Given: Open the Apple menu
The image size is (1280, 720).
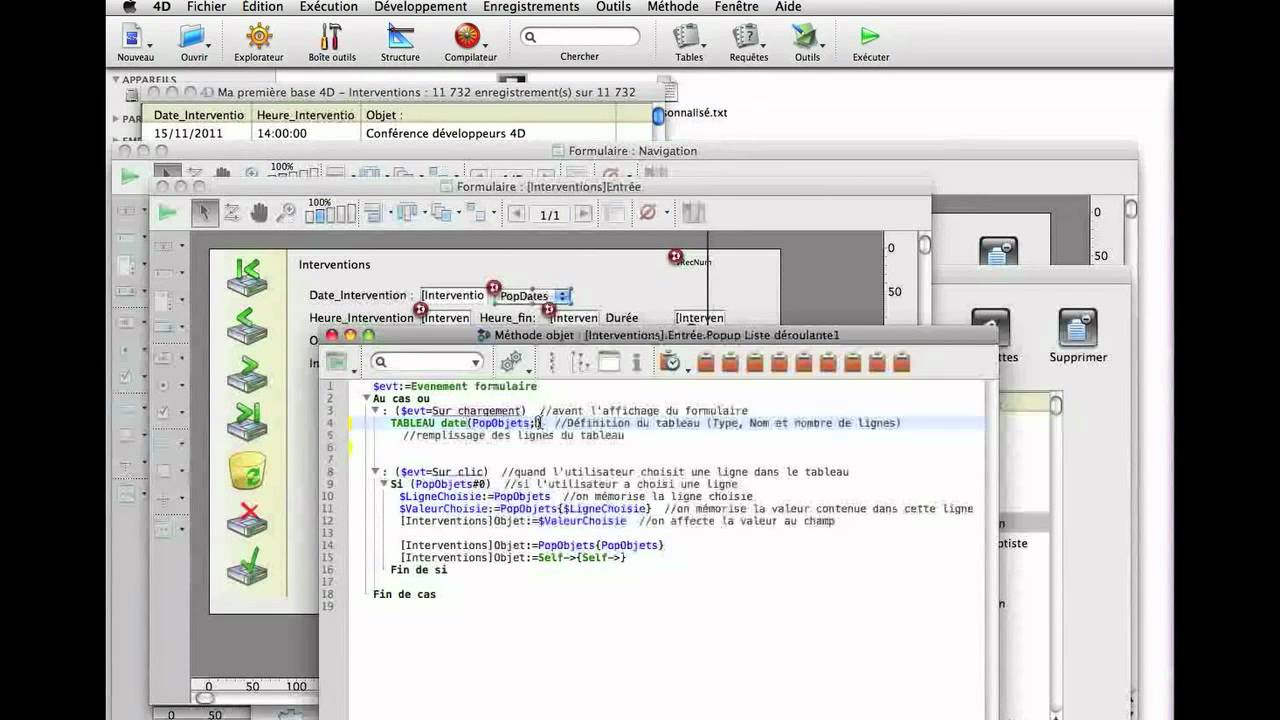Looking at the screenshot, I should click(129, 7).
